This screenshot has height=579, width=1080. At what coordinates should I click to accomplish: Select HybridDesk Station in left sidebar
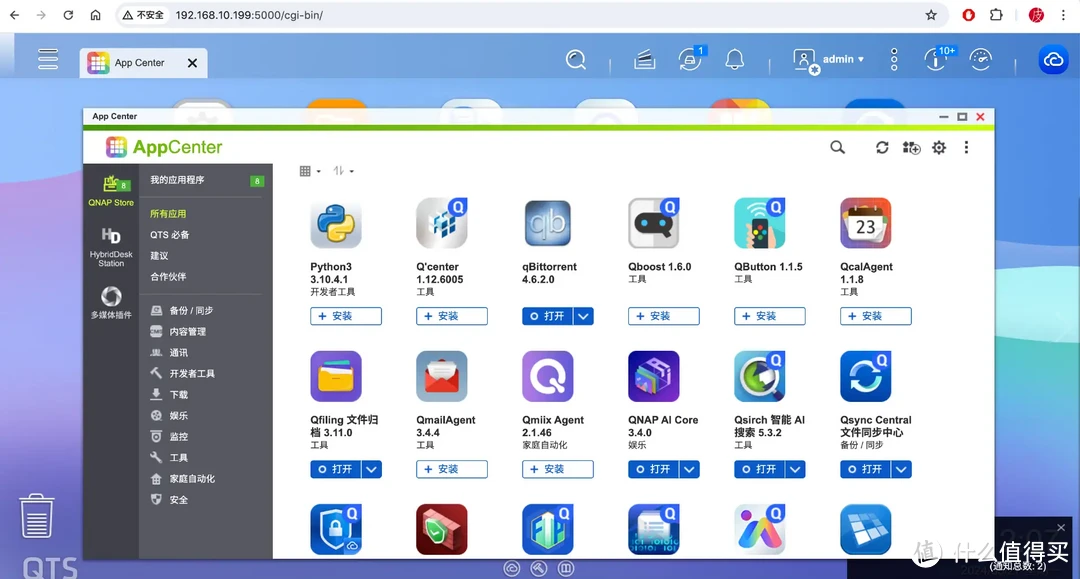[111, 246]
